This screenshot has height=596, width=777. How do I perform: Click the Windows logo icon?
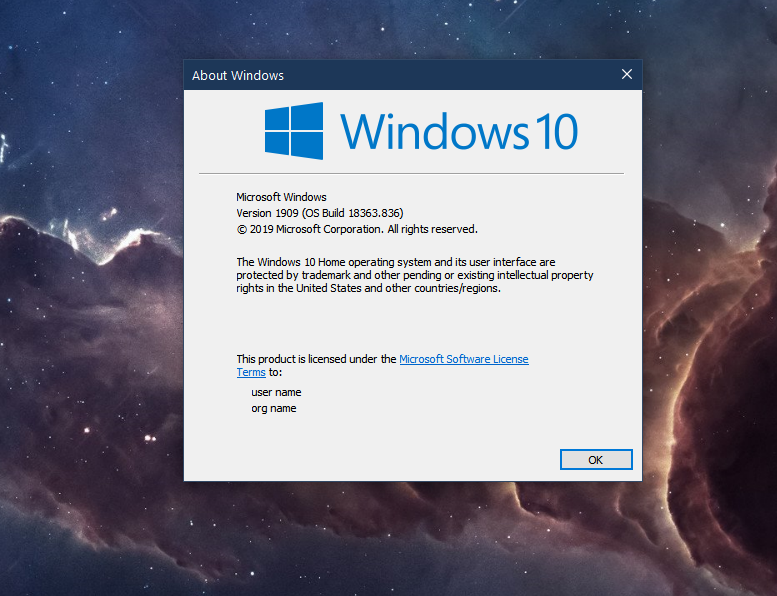click(294, 131)
